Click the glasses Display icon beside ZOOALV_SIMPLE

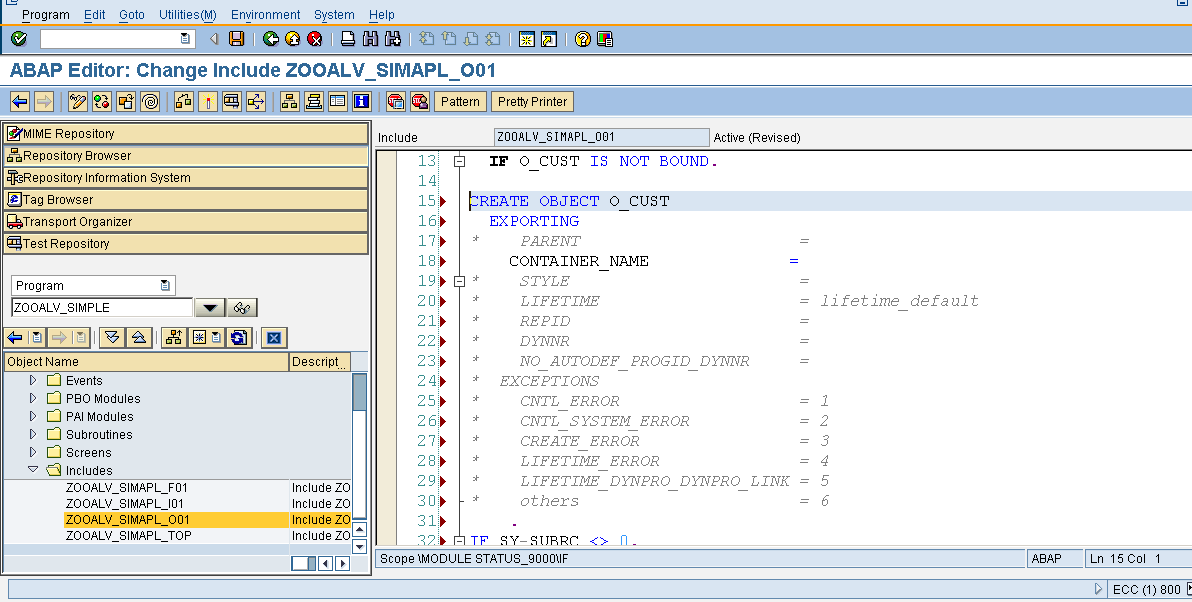click(x=241, y=307)
